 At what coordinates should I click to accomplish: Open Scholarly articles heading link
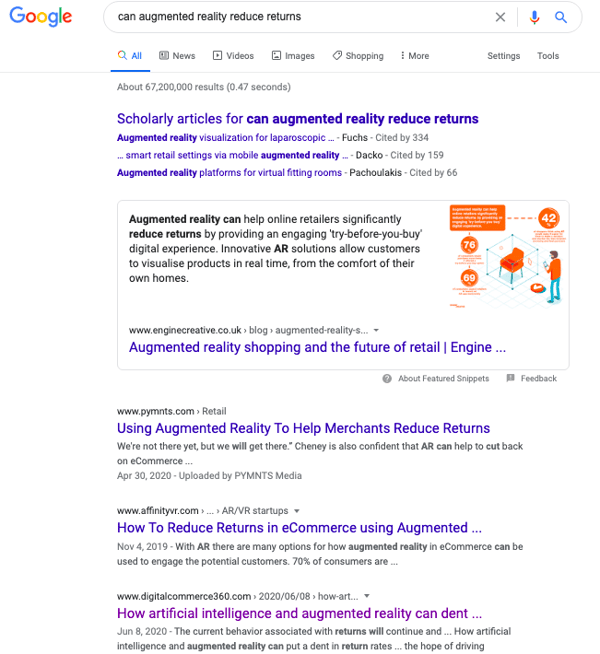298,119
